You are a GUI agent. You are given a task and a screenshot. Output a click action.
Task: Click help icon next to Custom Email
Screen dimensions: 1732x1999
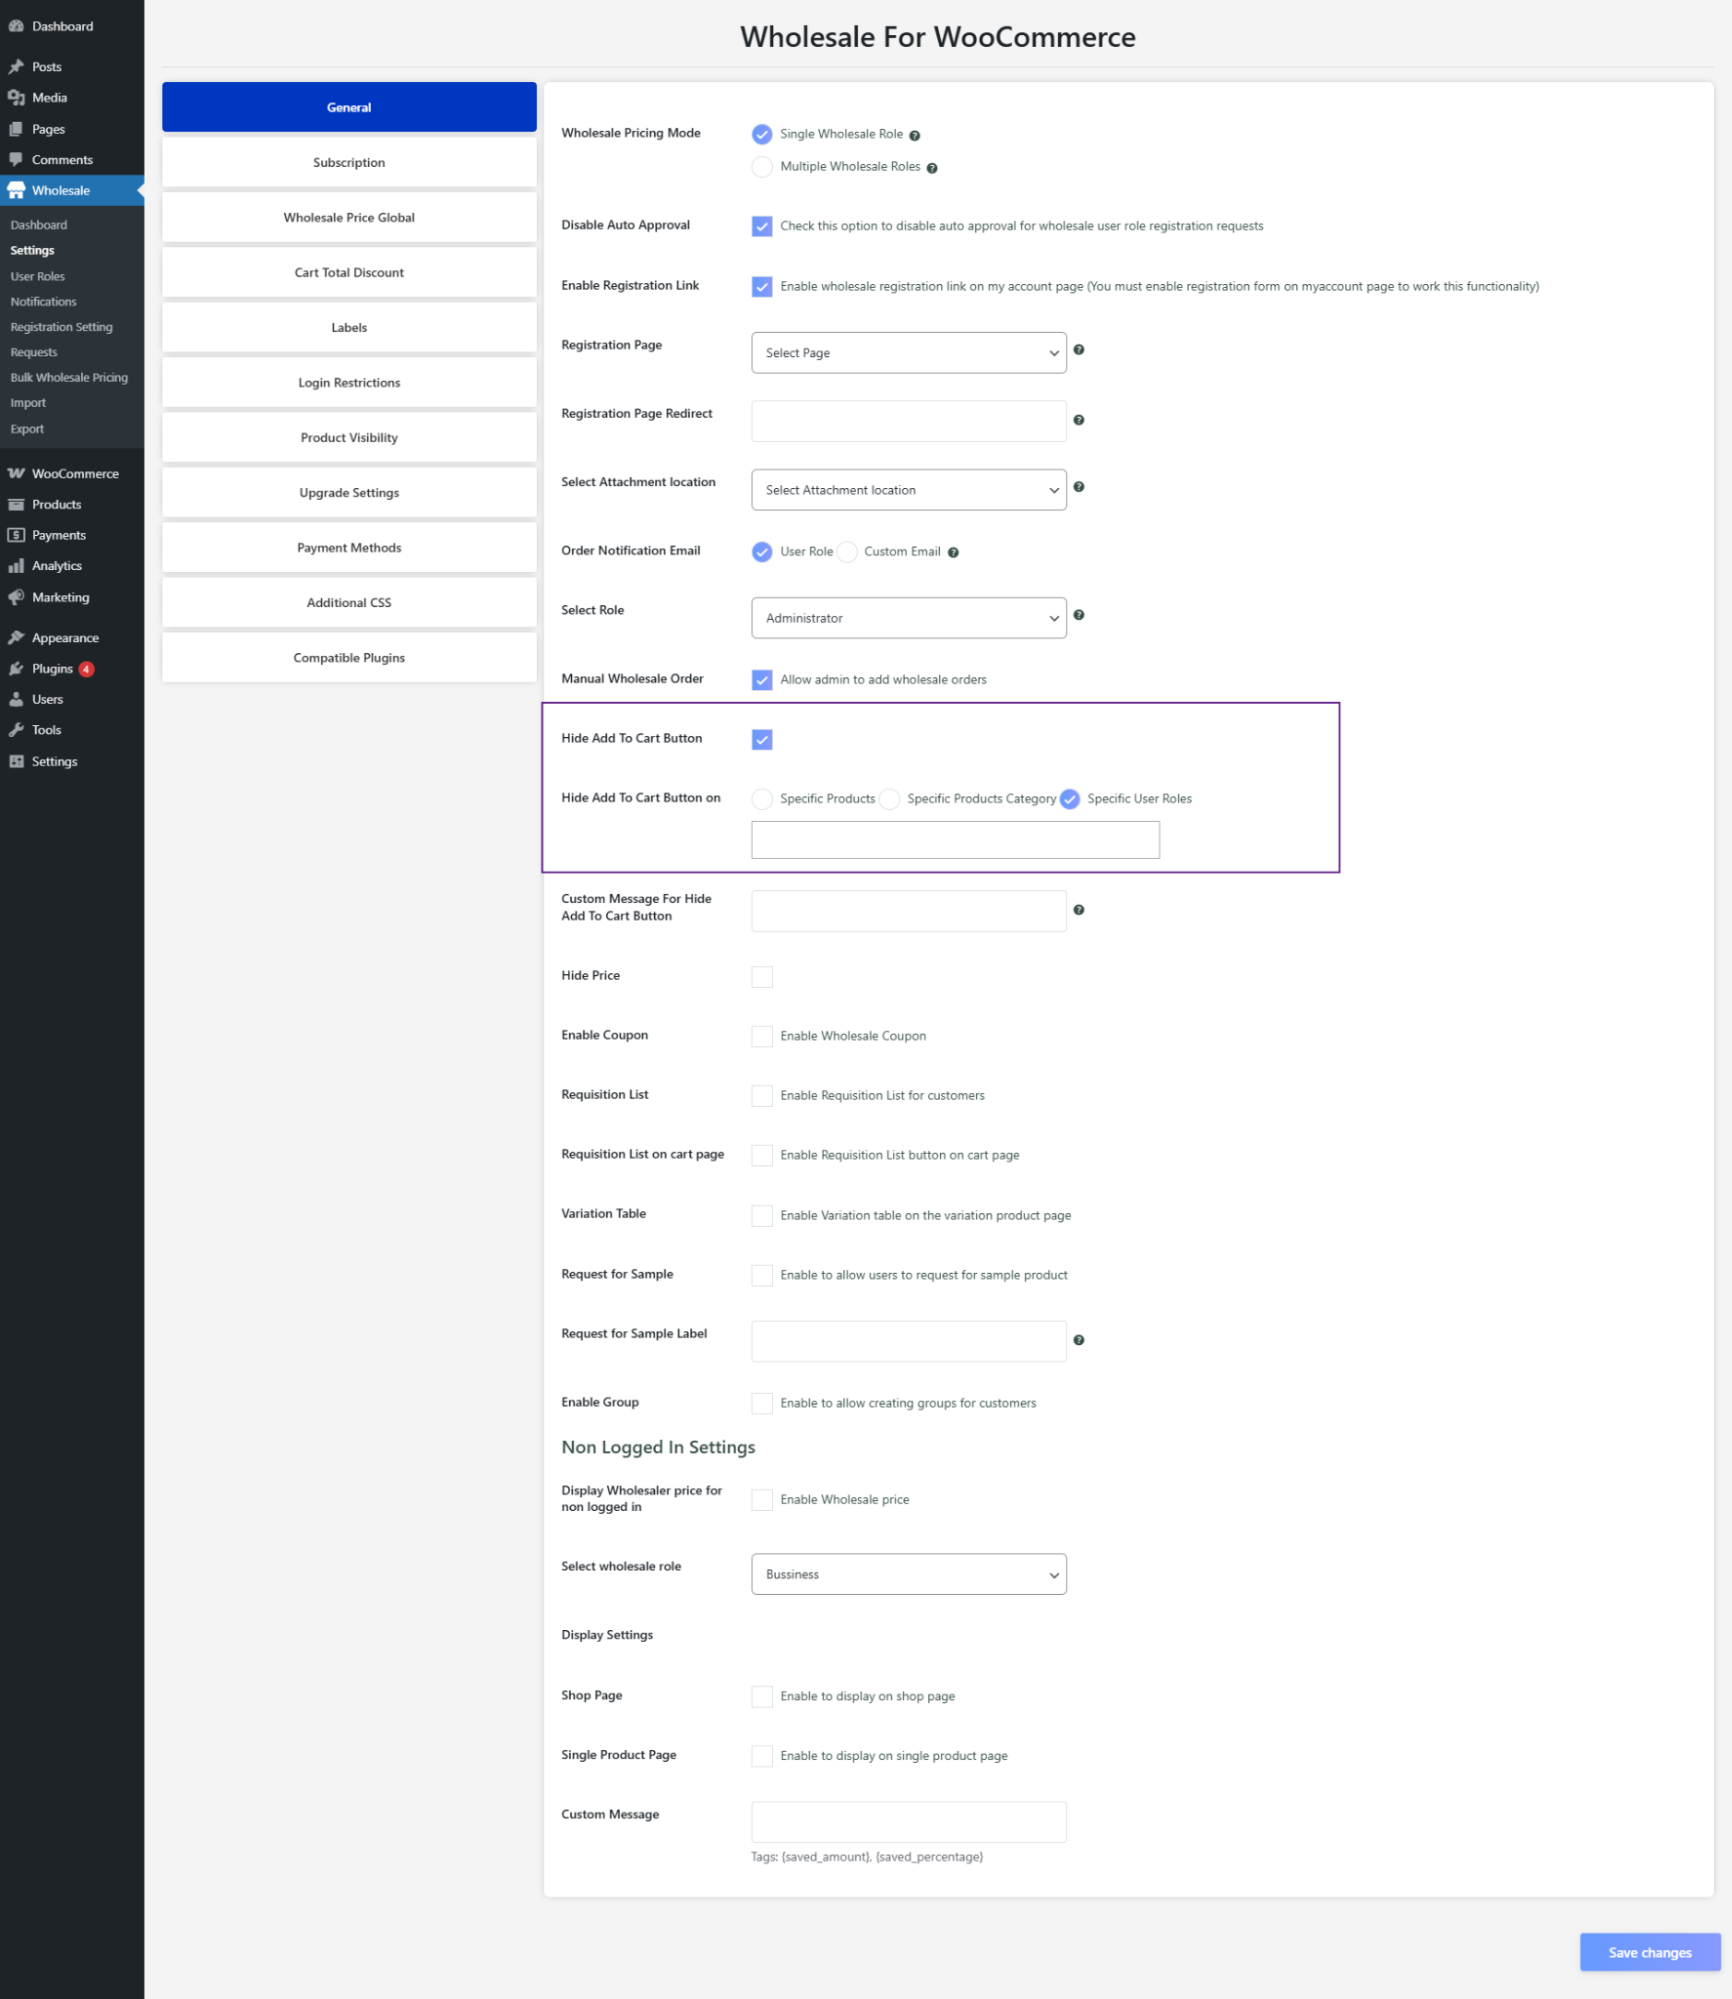(953, 553)
